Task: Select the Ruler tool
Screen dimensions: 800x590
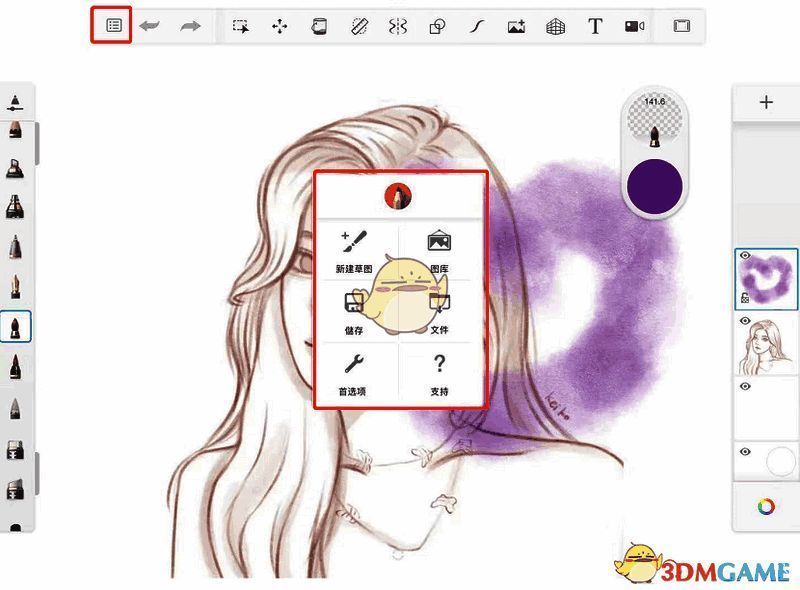Action: point(358,27)
